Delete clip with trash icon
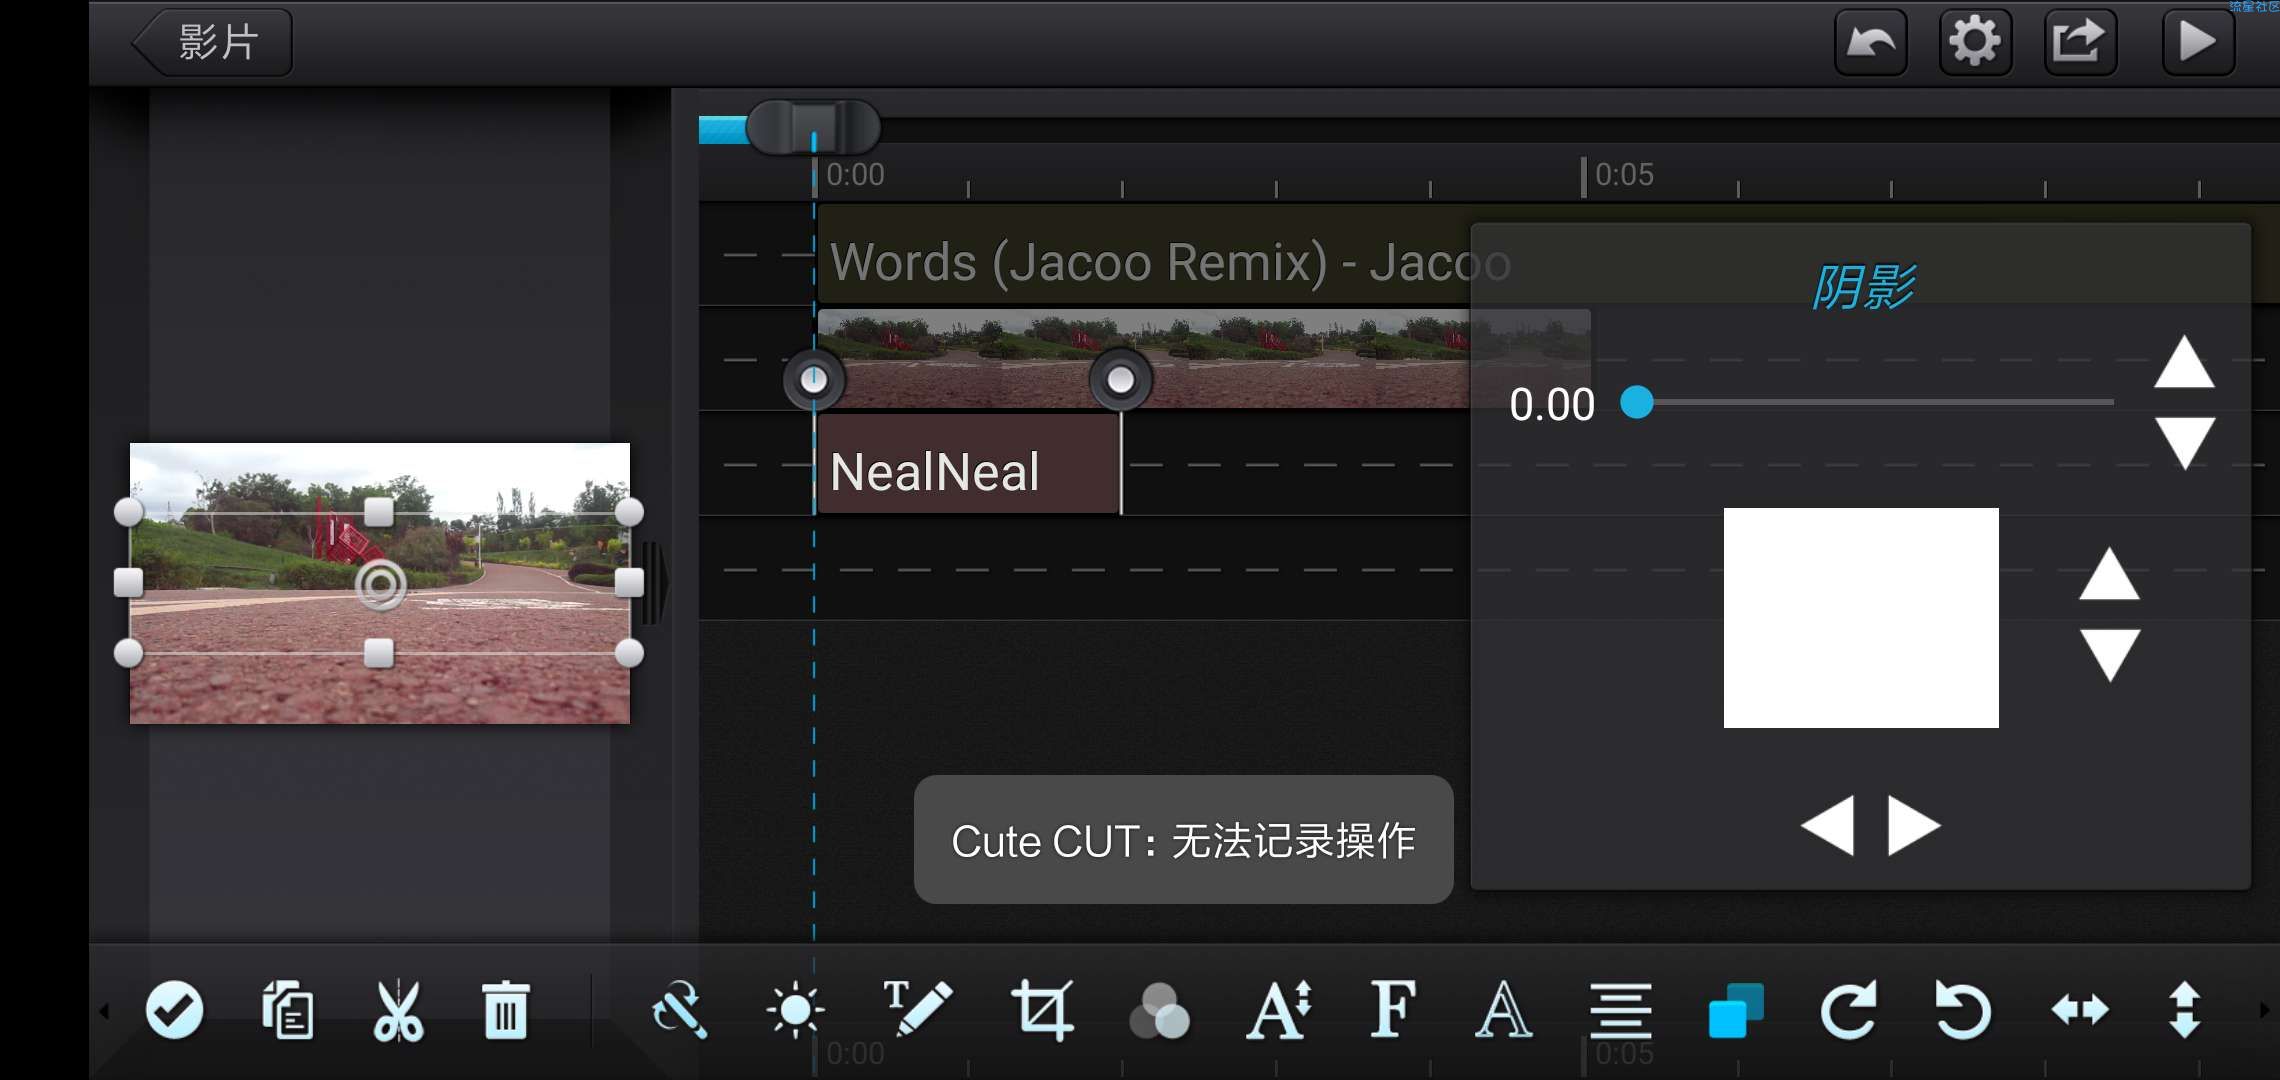2280x1080 pixels. (505, 1010)
